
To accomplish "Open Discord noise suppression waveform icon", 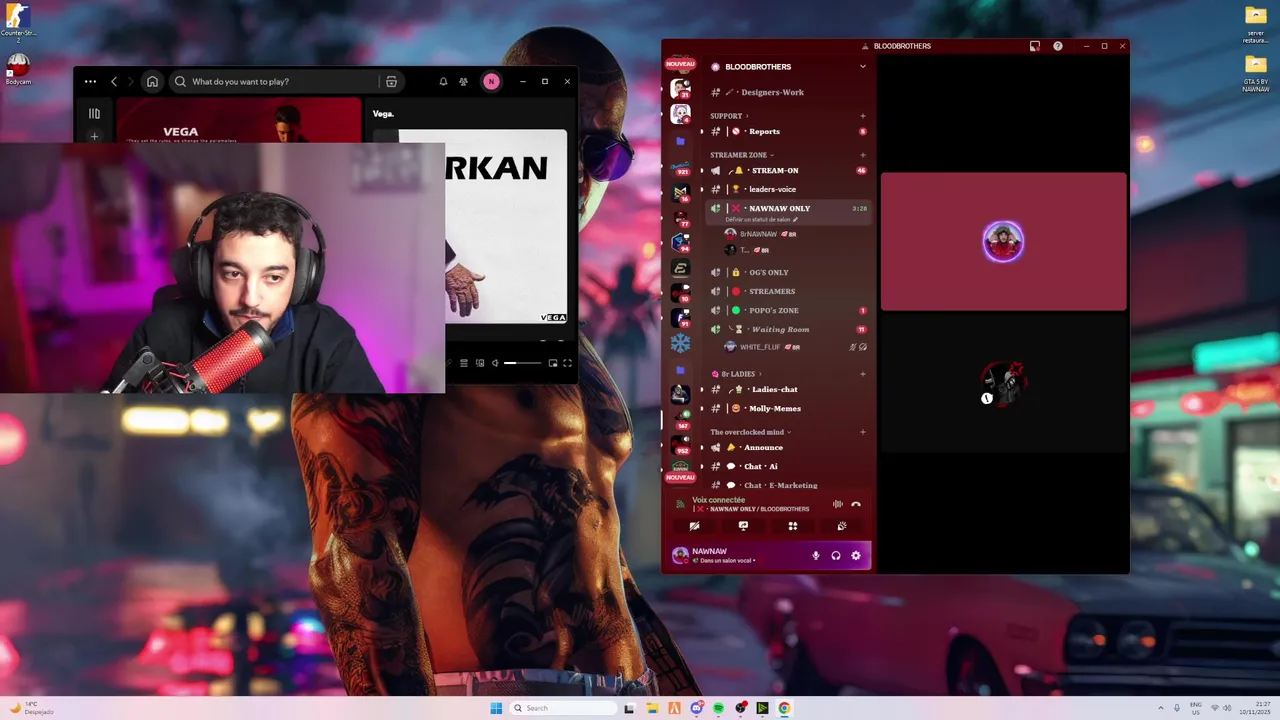I will tap(838, 504).
